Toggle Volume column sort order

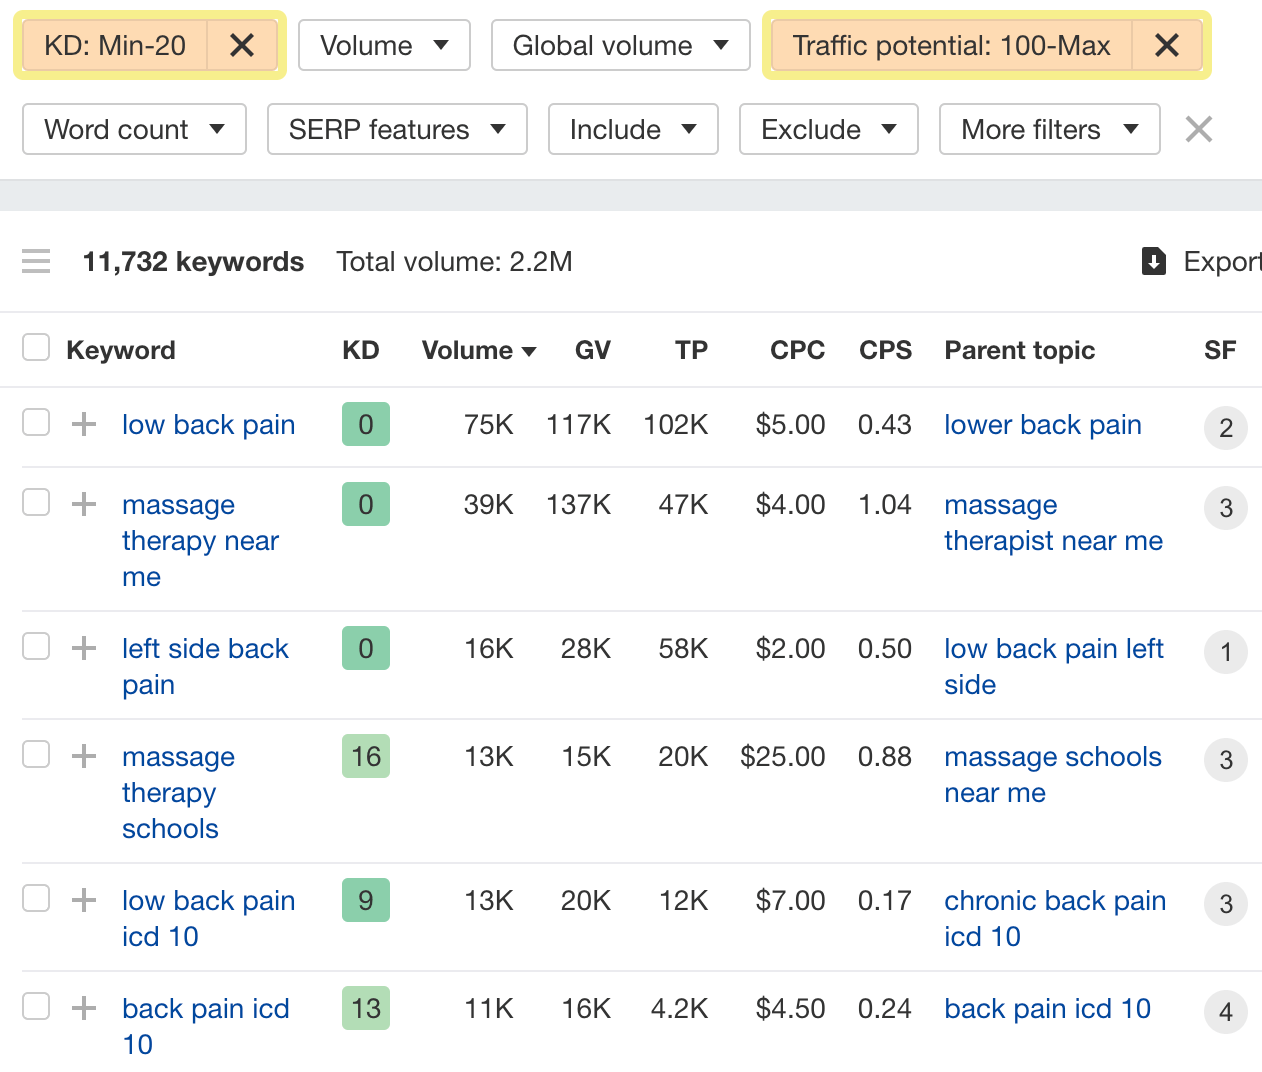(x=478, y=350)
